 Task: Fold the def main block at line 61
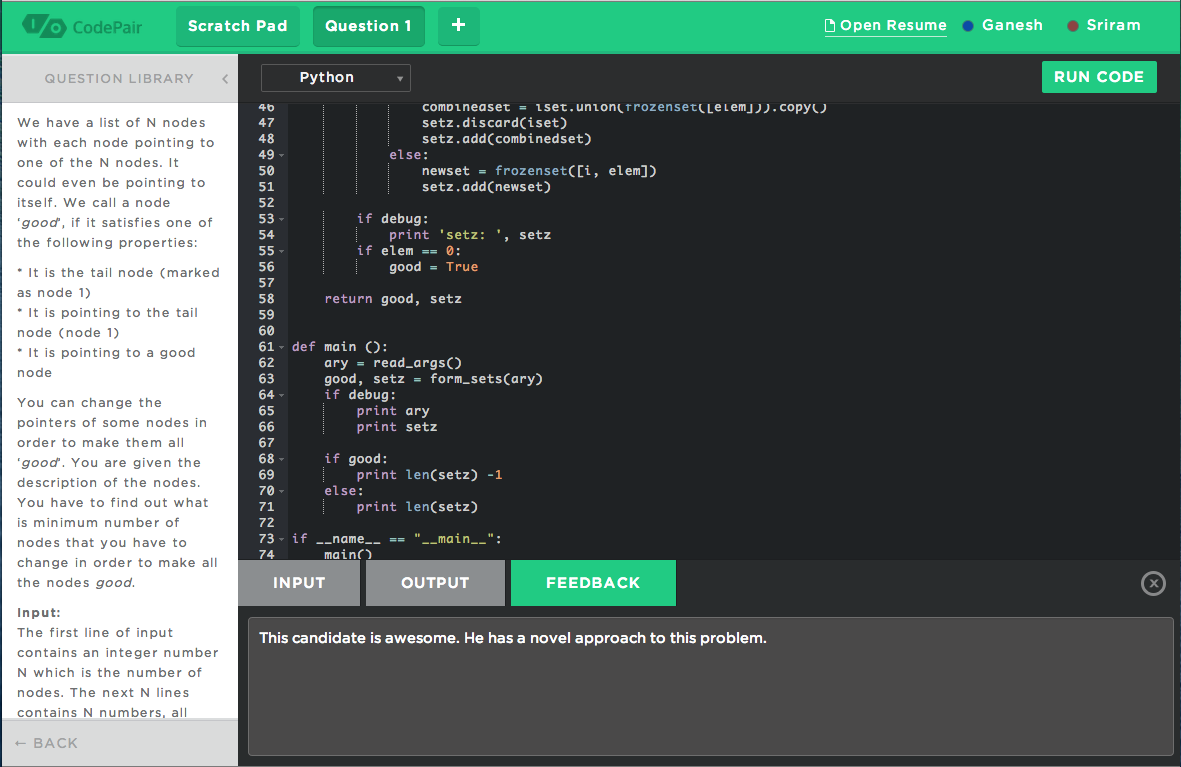tap(282, 347)
